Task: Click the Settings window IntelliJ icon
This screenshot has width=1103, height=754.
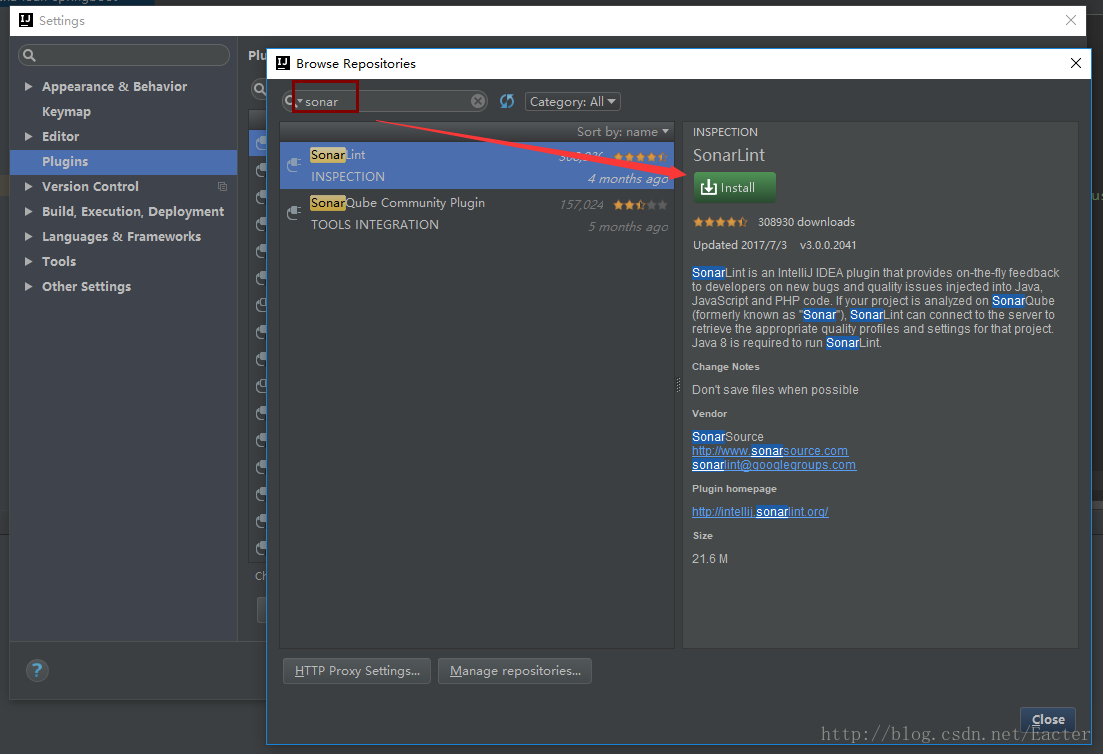Action: click(26, 20)
